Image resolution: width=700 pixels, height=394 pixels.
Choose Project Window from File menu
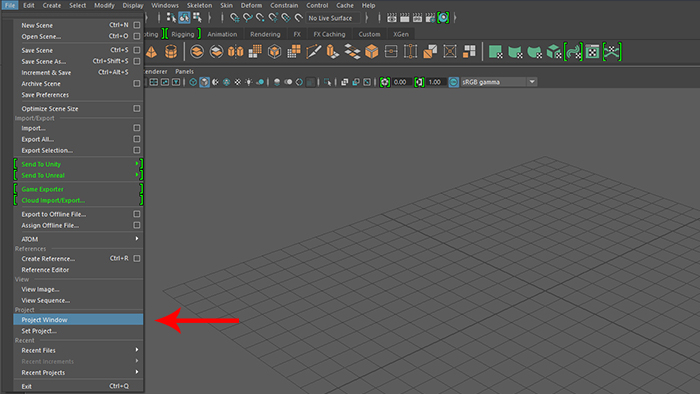point(78,320)
